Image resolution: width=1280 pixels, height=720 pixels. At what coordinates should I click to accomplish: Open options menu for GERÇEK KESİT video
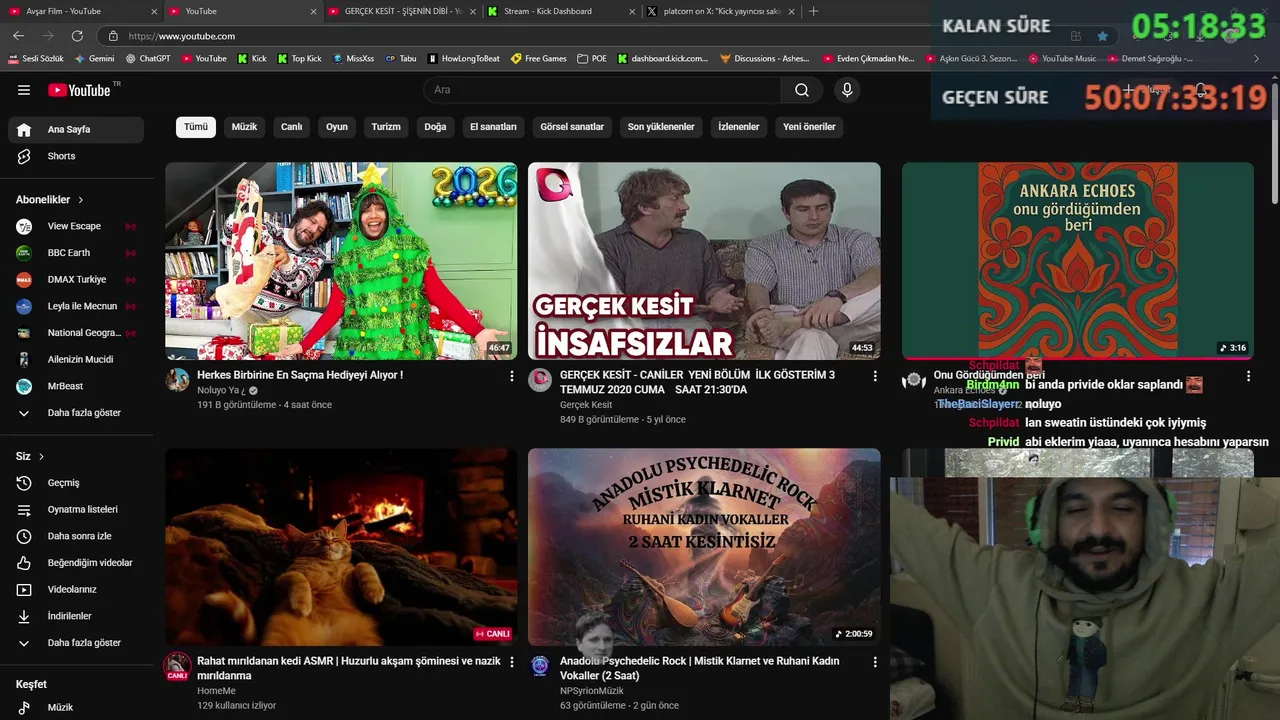(x=875, y=376)
